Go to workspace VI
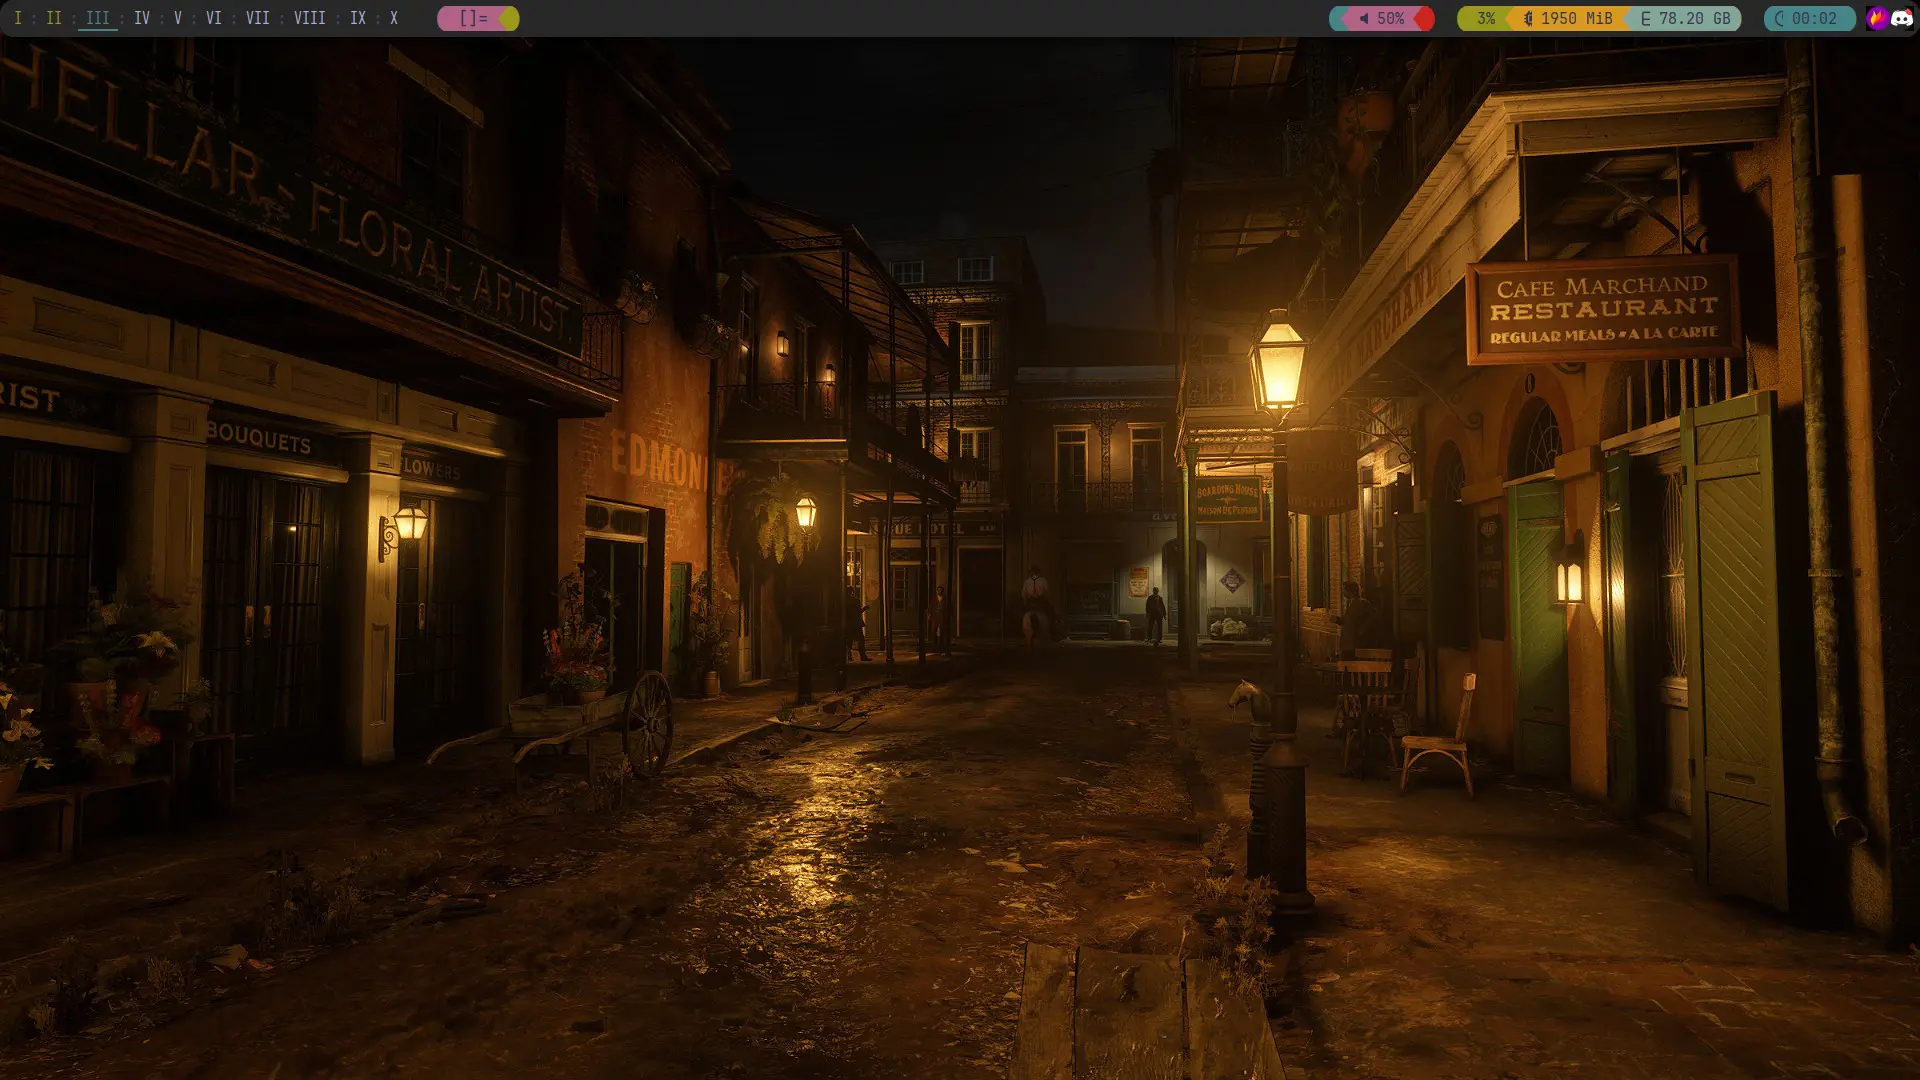Screen dimensions: 1920x1080 point(213,18)
